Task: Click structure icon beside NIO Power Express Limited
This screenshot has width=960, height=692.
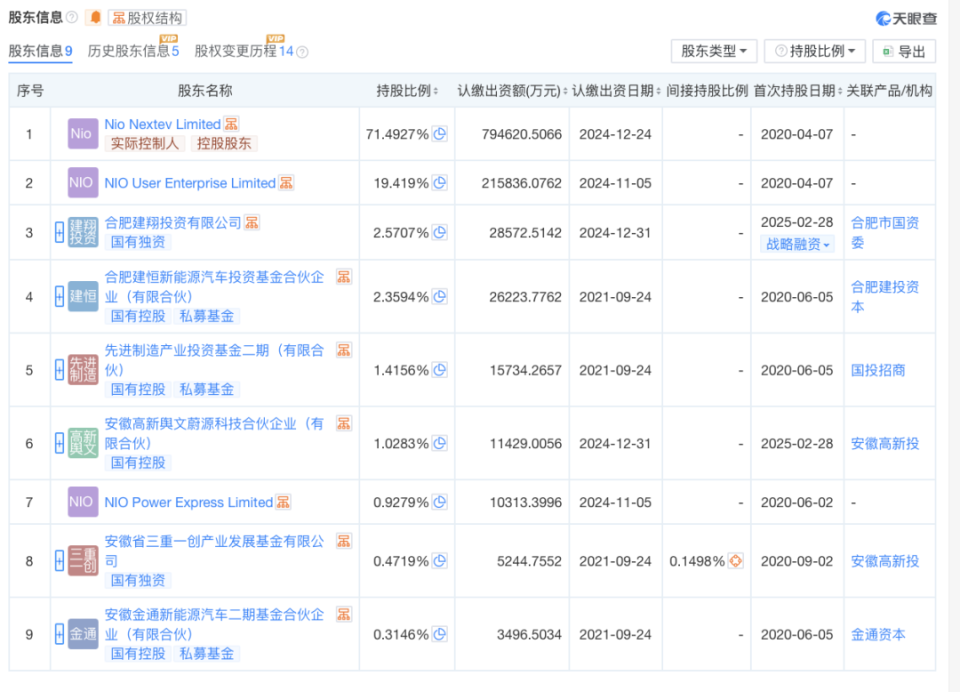Action: (x=282, y=502)
